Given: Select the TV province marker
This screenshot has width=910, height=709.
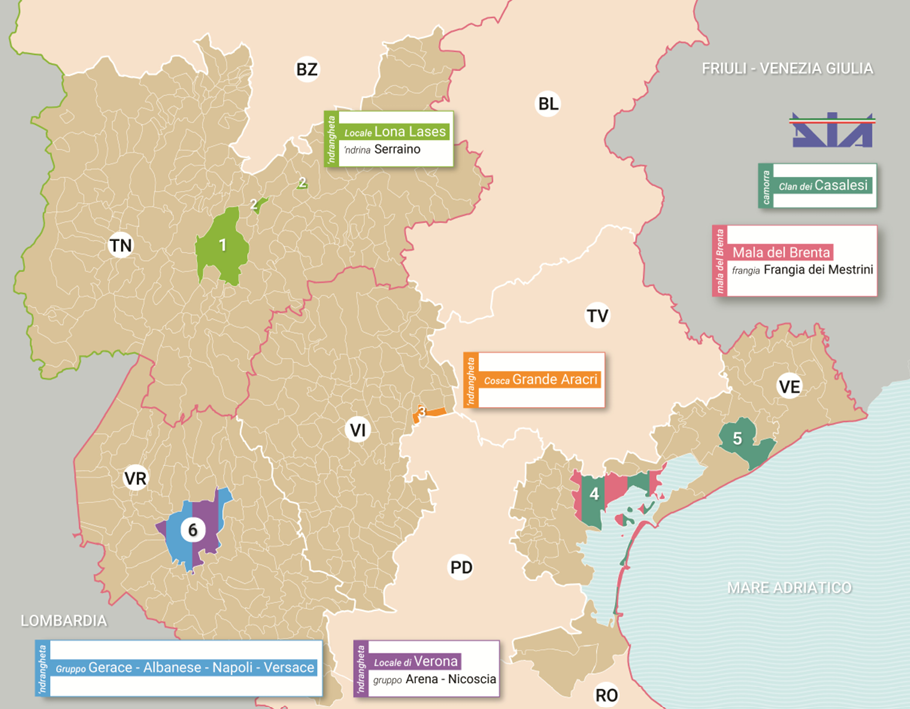Looking at the screenshot, I should 597,316.
